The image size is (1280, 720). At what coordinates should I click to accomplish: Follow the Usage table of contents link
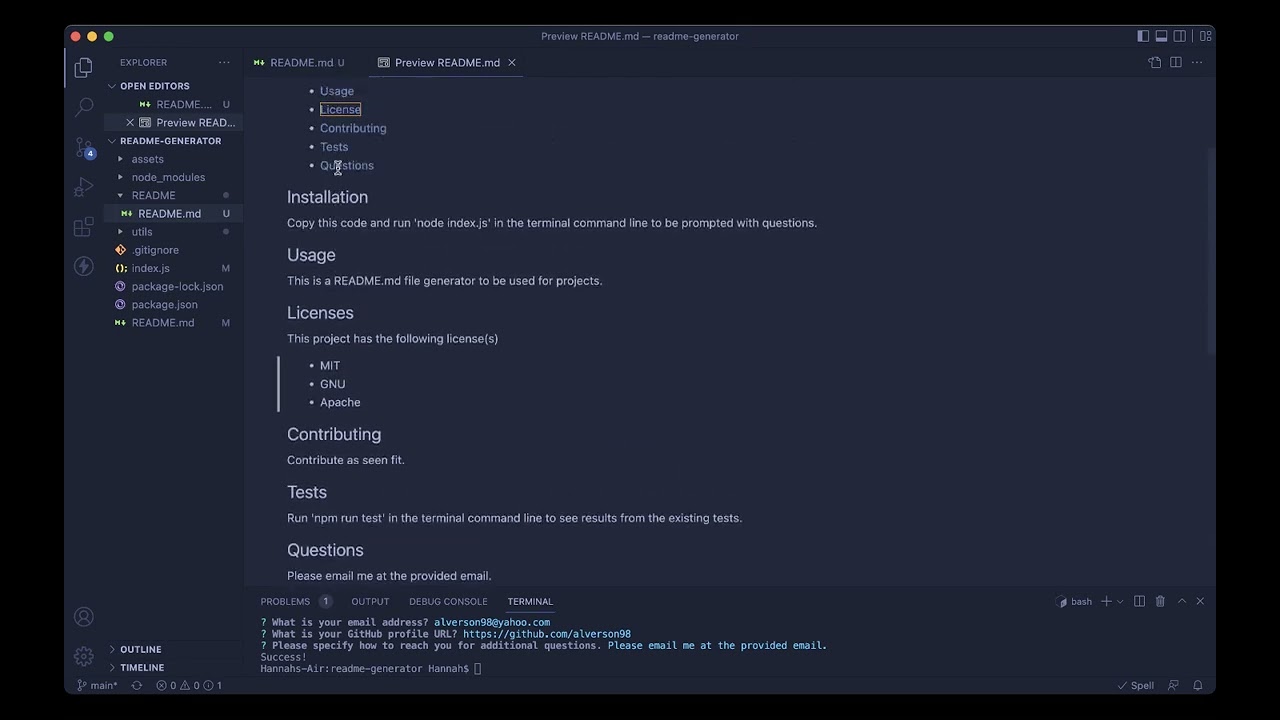[x=337, y=91]
